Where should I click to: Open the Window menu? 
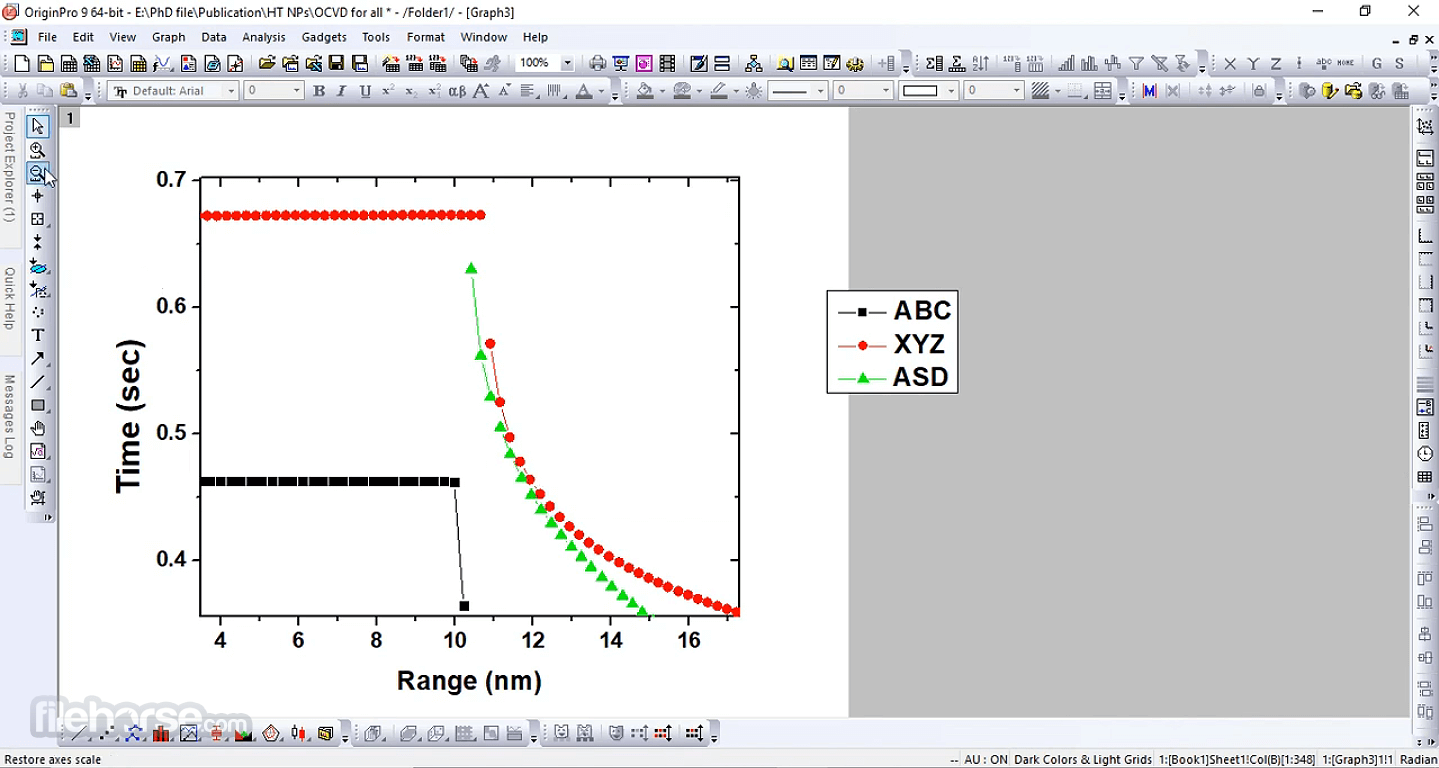point(484,37)
